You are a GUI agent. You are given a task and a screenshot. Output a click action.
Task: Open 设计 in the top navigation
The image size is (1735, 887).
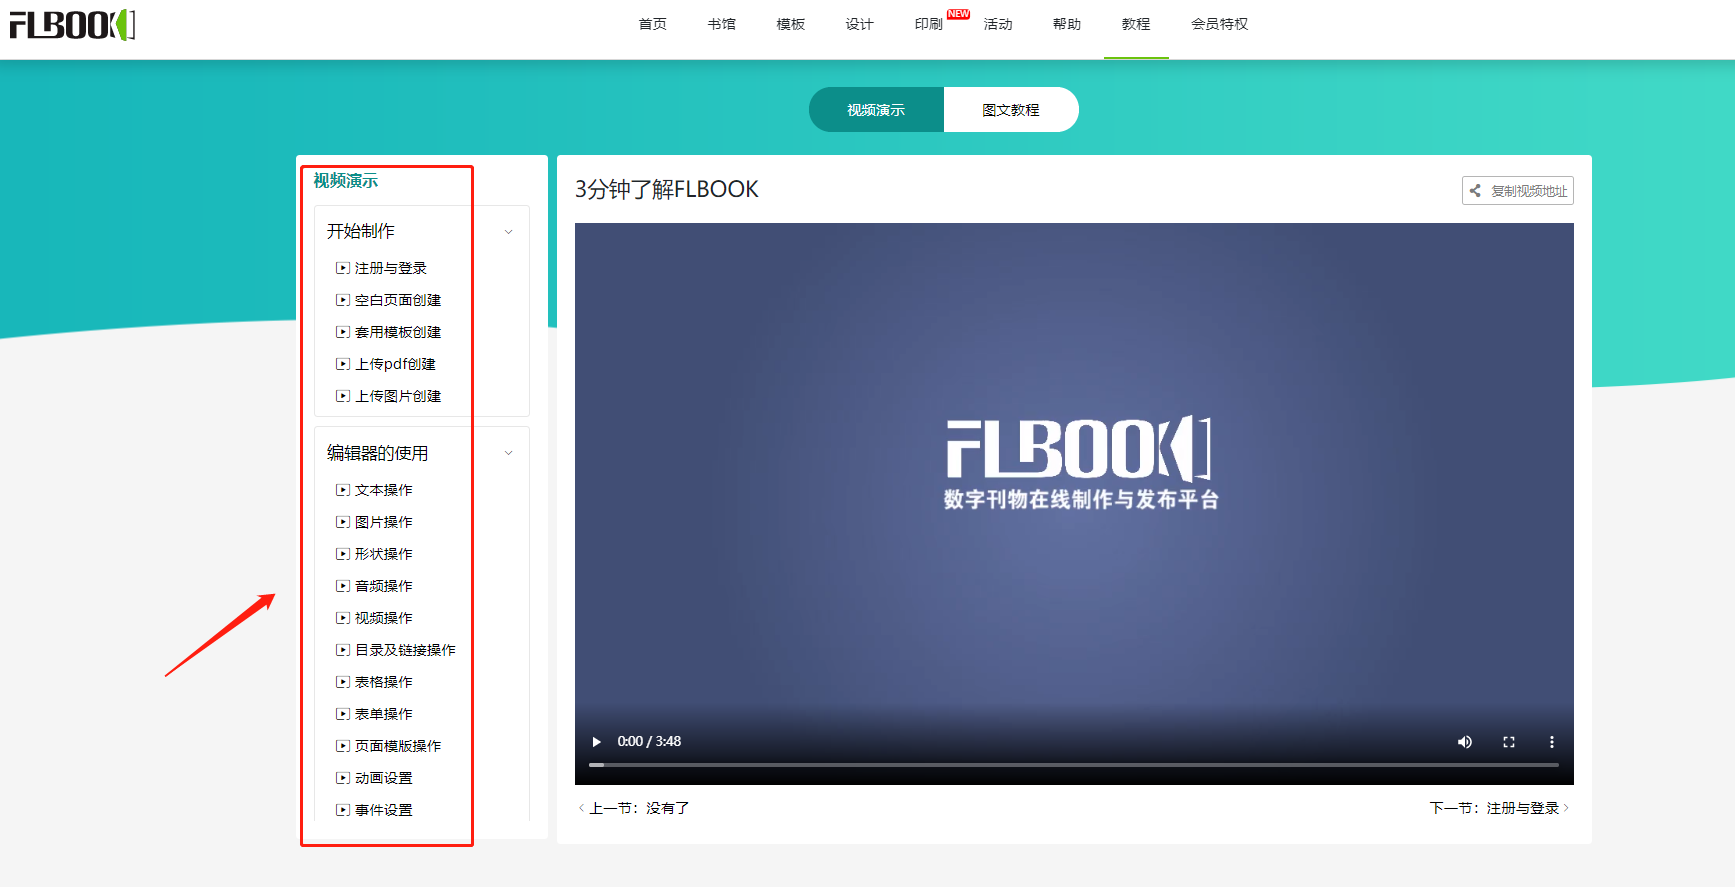860,24
